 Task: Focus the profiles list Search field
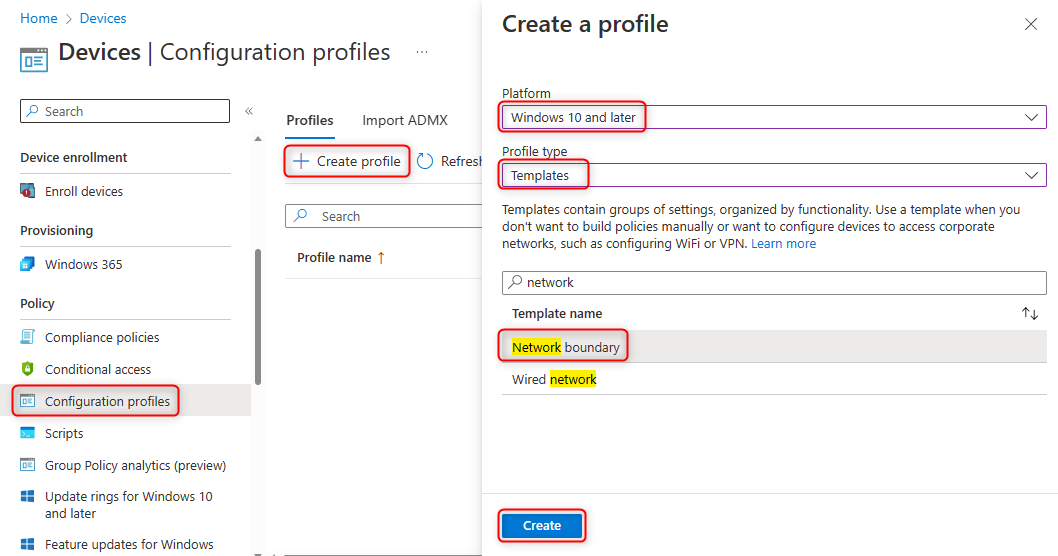(x=383, y=216)
